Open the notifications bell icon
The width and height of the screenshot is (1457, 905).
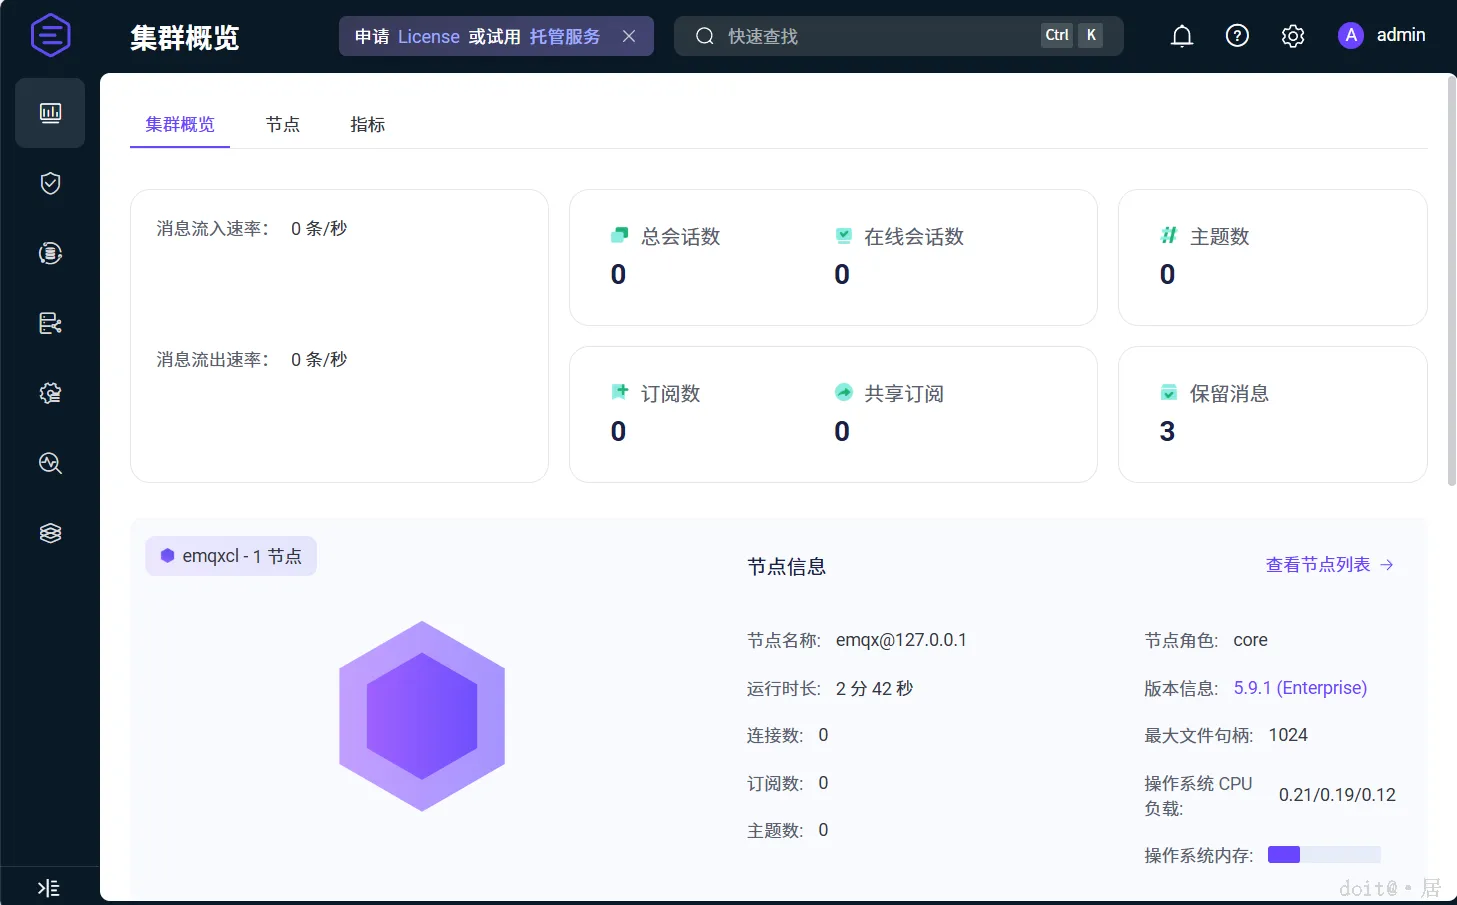tap(1181, 35)
